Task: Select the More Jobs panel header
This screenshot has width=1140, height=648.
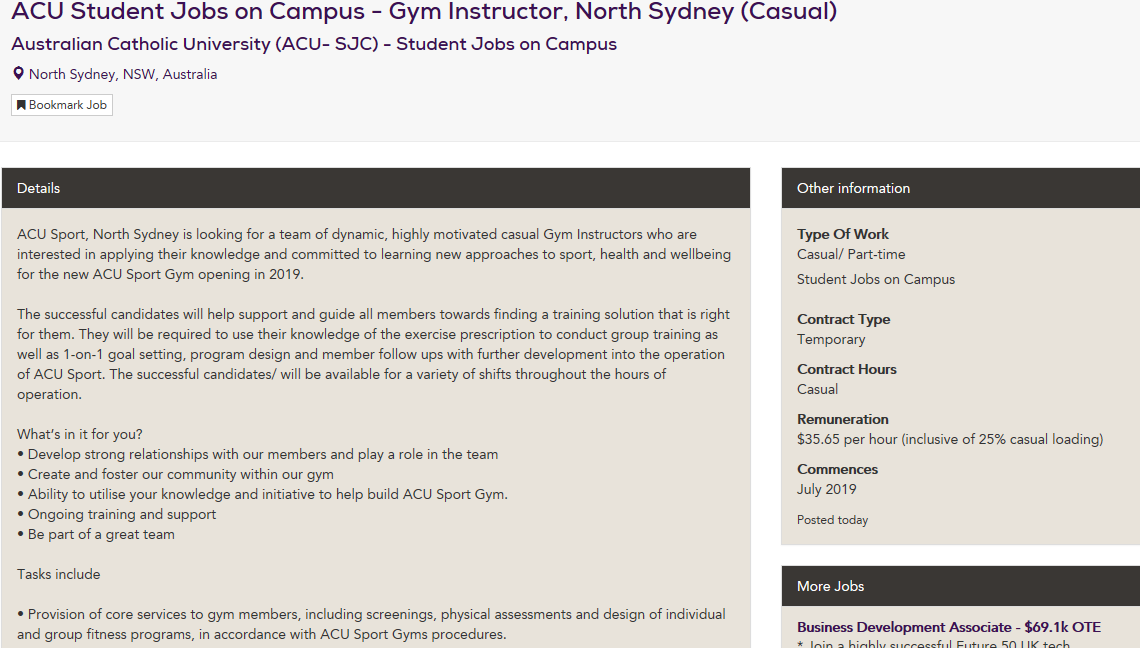Action: point(960,586)
